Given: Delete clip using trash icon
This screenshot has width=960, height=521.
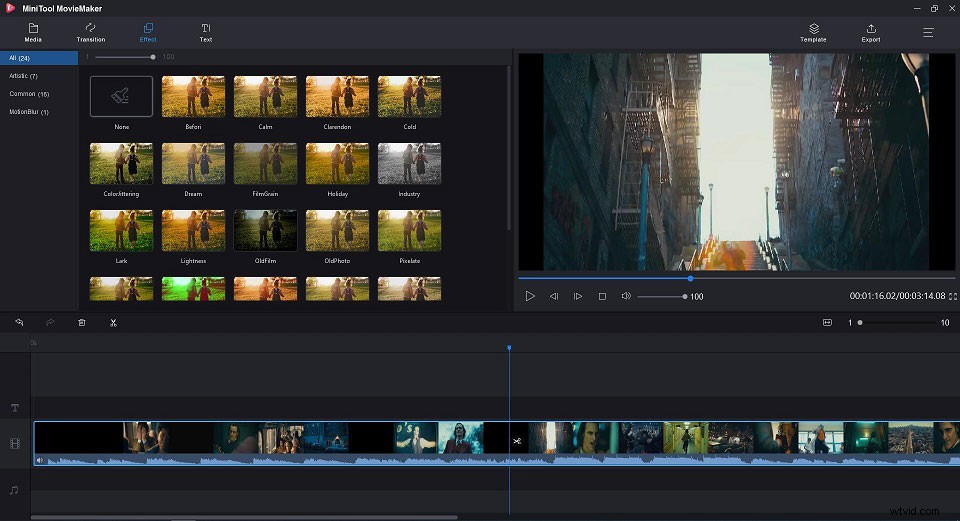Looking at the screenshot, I should (x=81, y=322).
